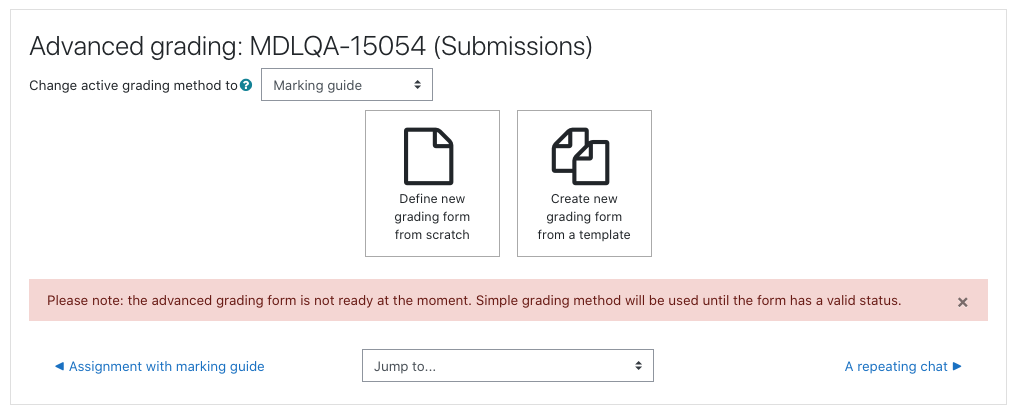The image size is (1015, 410).
Task: Click right arrow after A repeating chat
Action: pyautogui.click(x=957, y=367)
